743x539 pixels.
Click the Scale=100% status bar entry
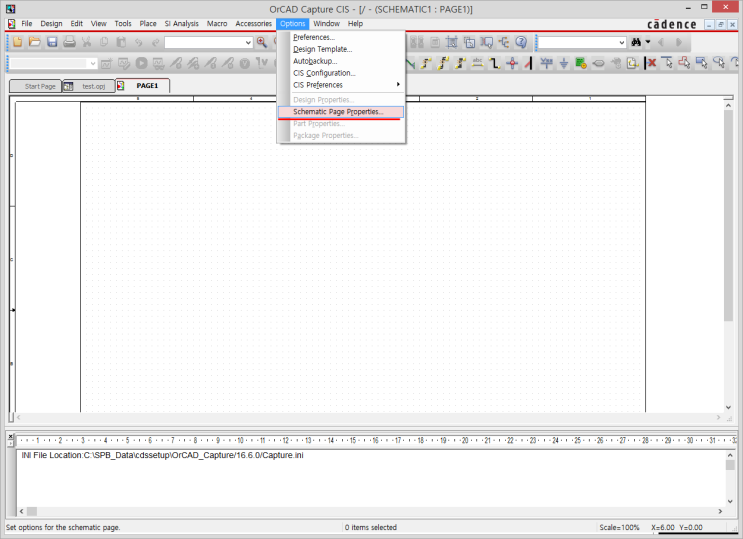619,527
